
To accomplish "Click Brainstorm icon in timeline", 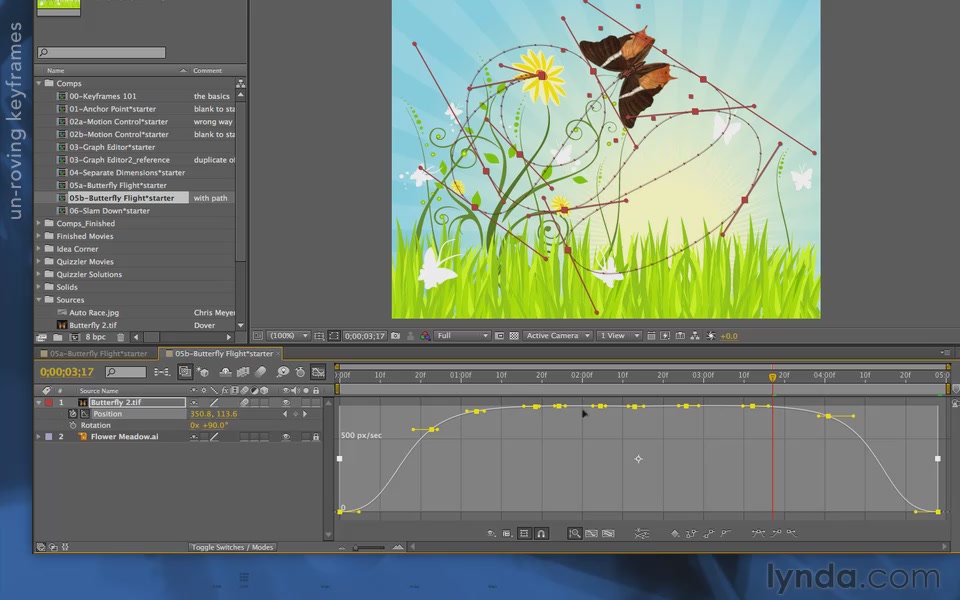I will point(282,372).
